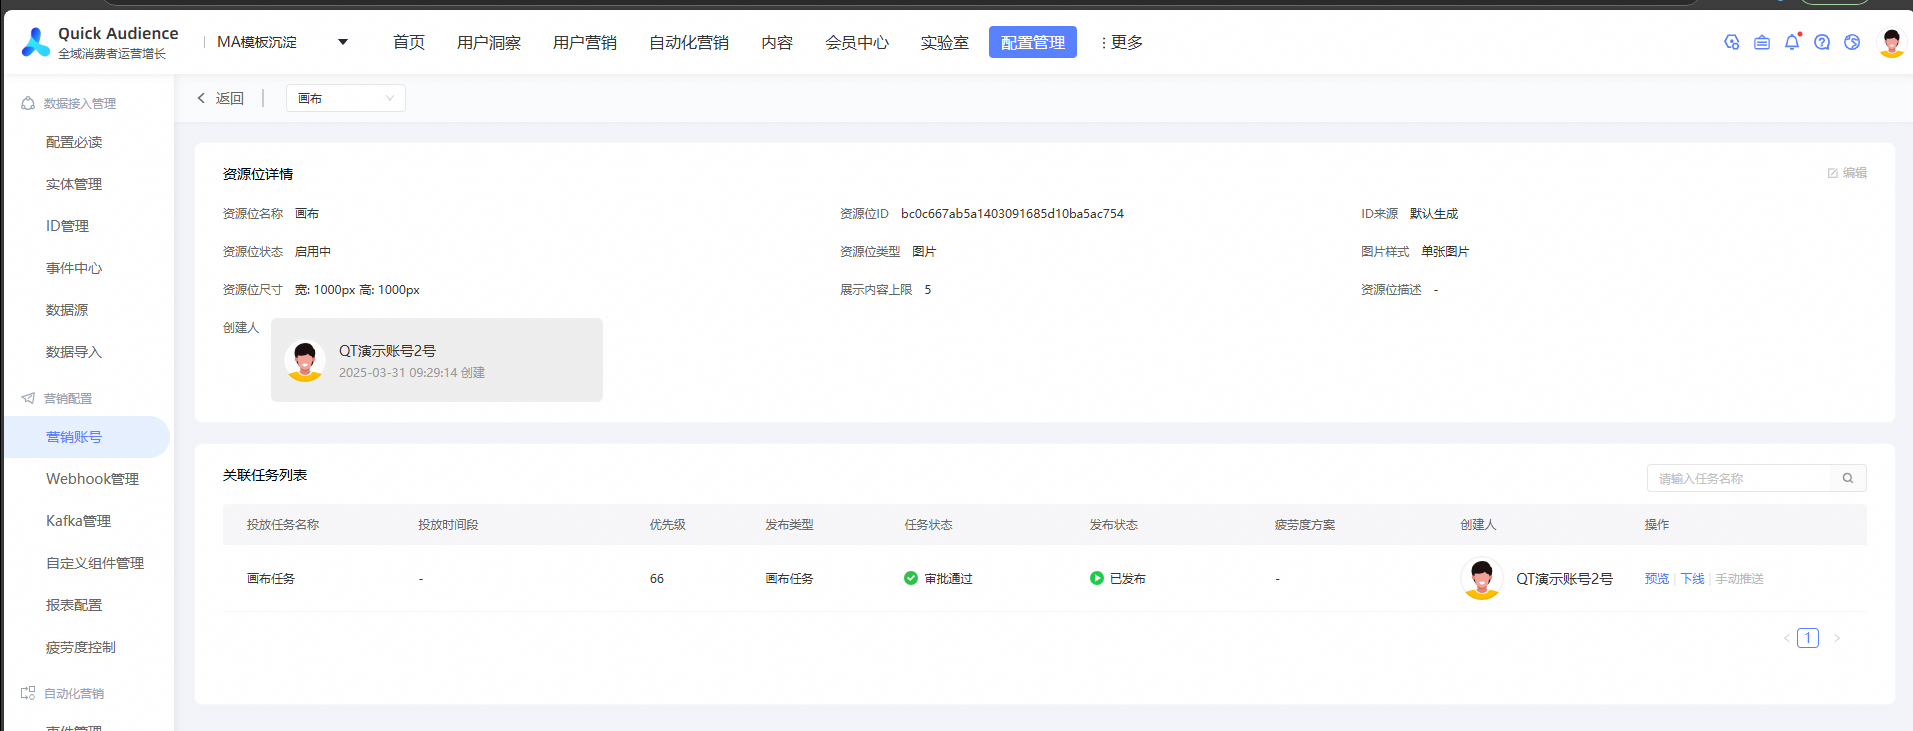
Task: Click the 自动化营销 sidebar section icon
Action: (28, 693)
